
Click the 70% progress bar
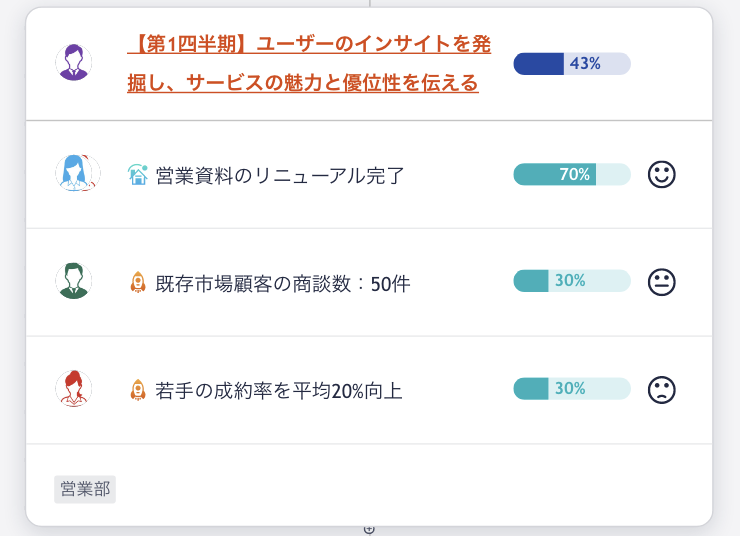click(x=572, y=174)
